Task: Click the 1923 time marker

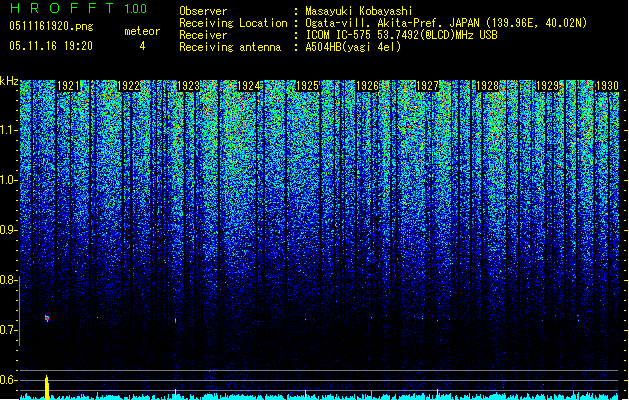Action: (188, 86)
